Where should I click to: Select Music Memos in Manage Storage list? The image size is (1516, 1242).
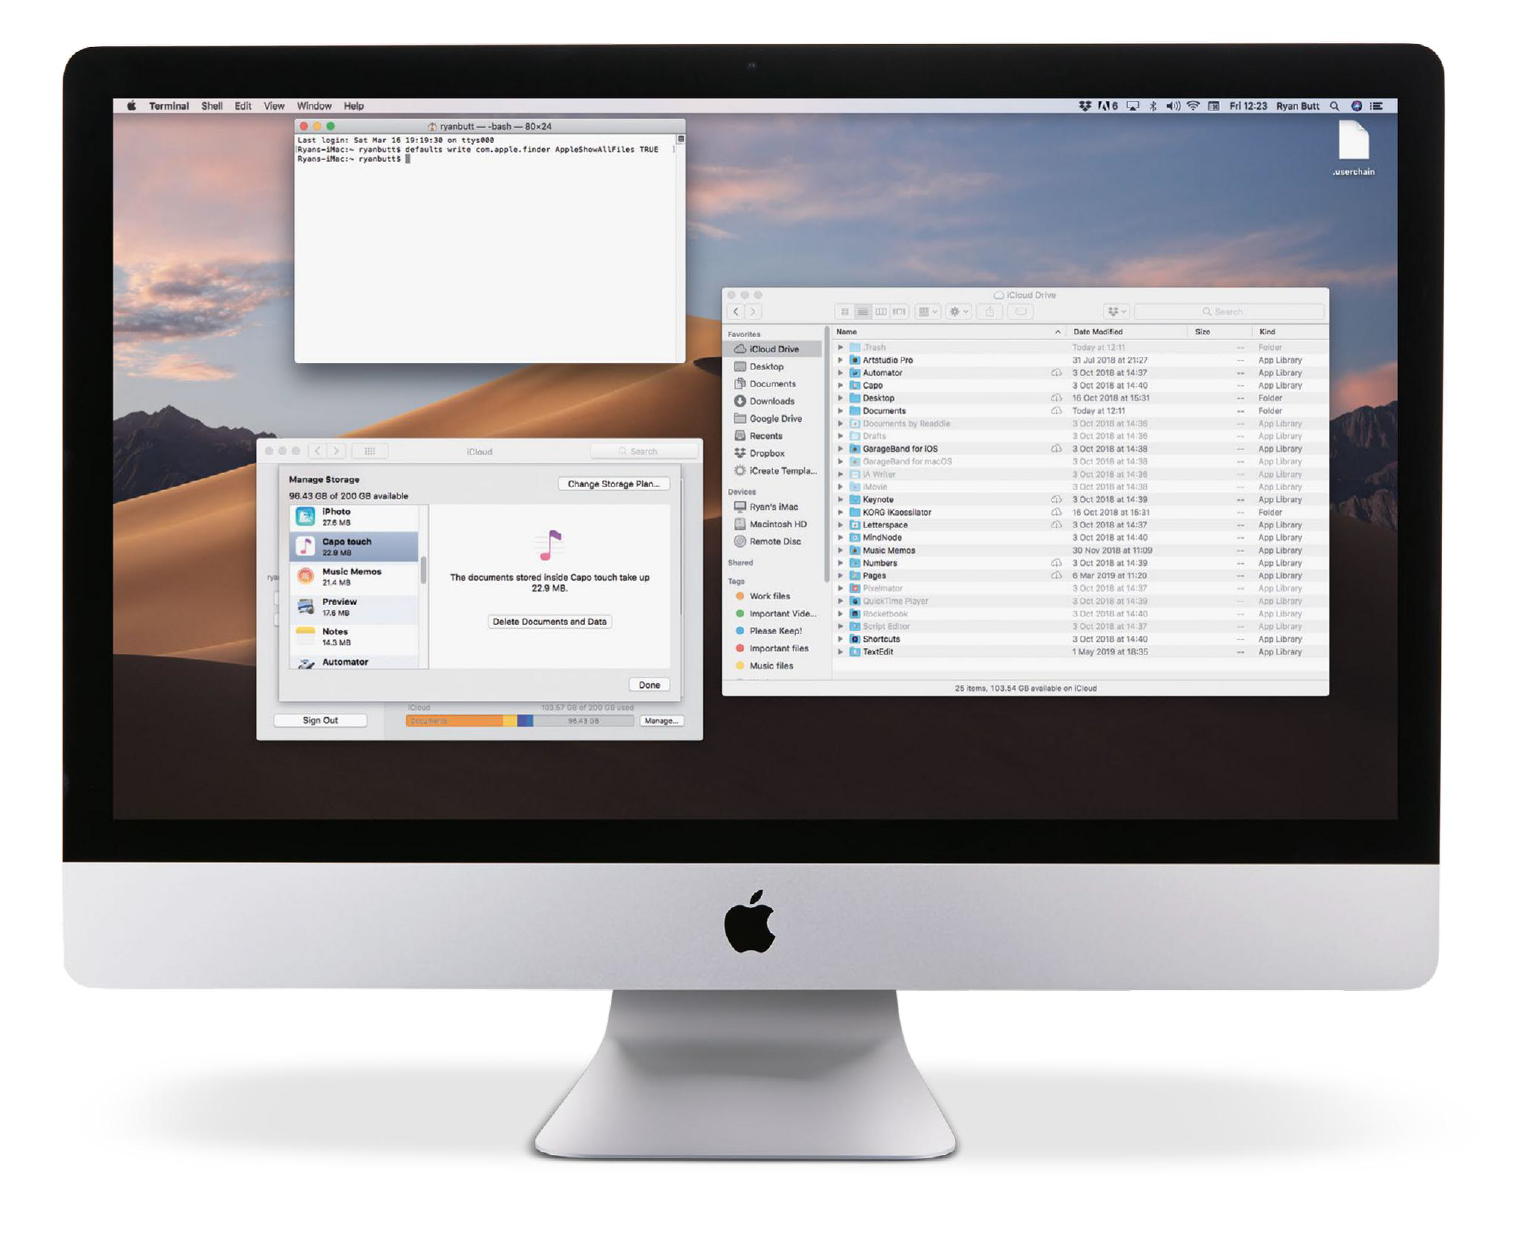(354, 576)
